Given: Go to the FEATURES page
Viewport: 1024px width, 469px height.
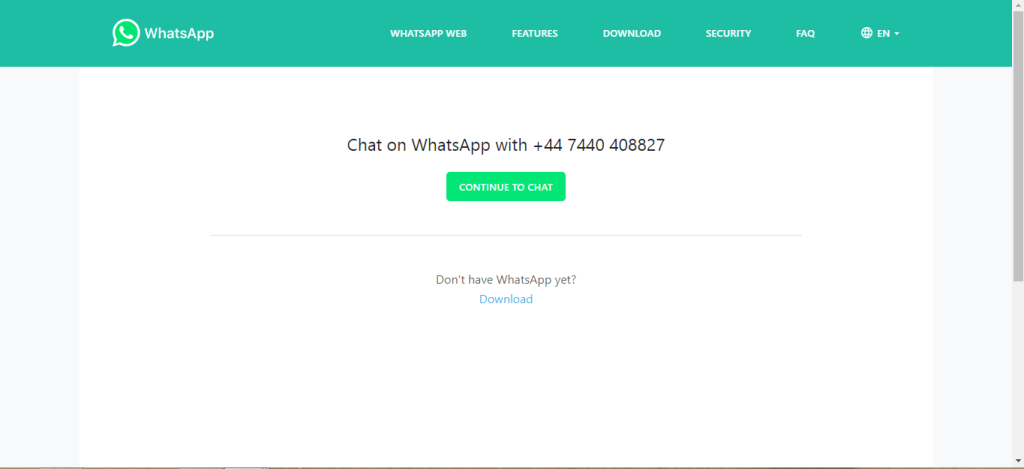Looking at the screenshot, I should (535, 33).
